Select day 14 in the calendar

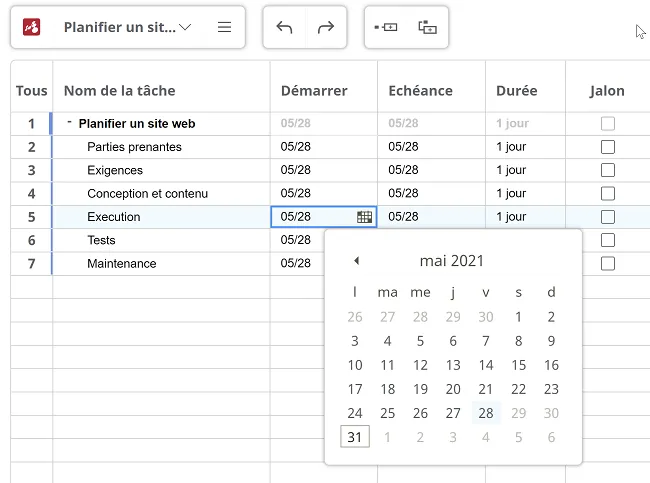coord(486,365)
